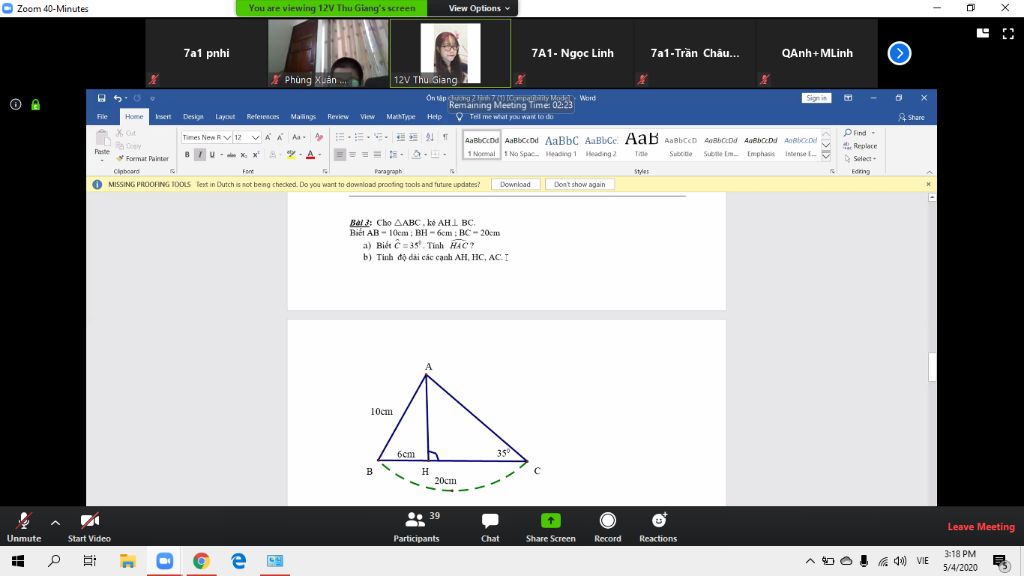The image size is (1024, 576).
Task: Save the Word document with the Save icon
Action: point(101,98)
